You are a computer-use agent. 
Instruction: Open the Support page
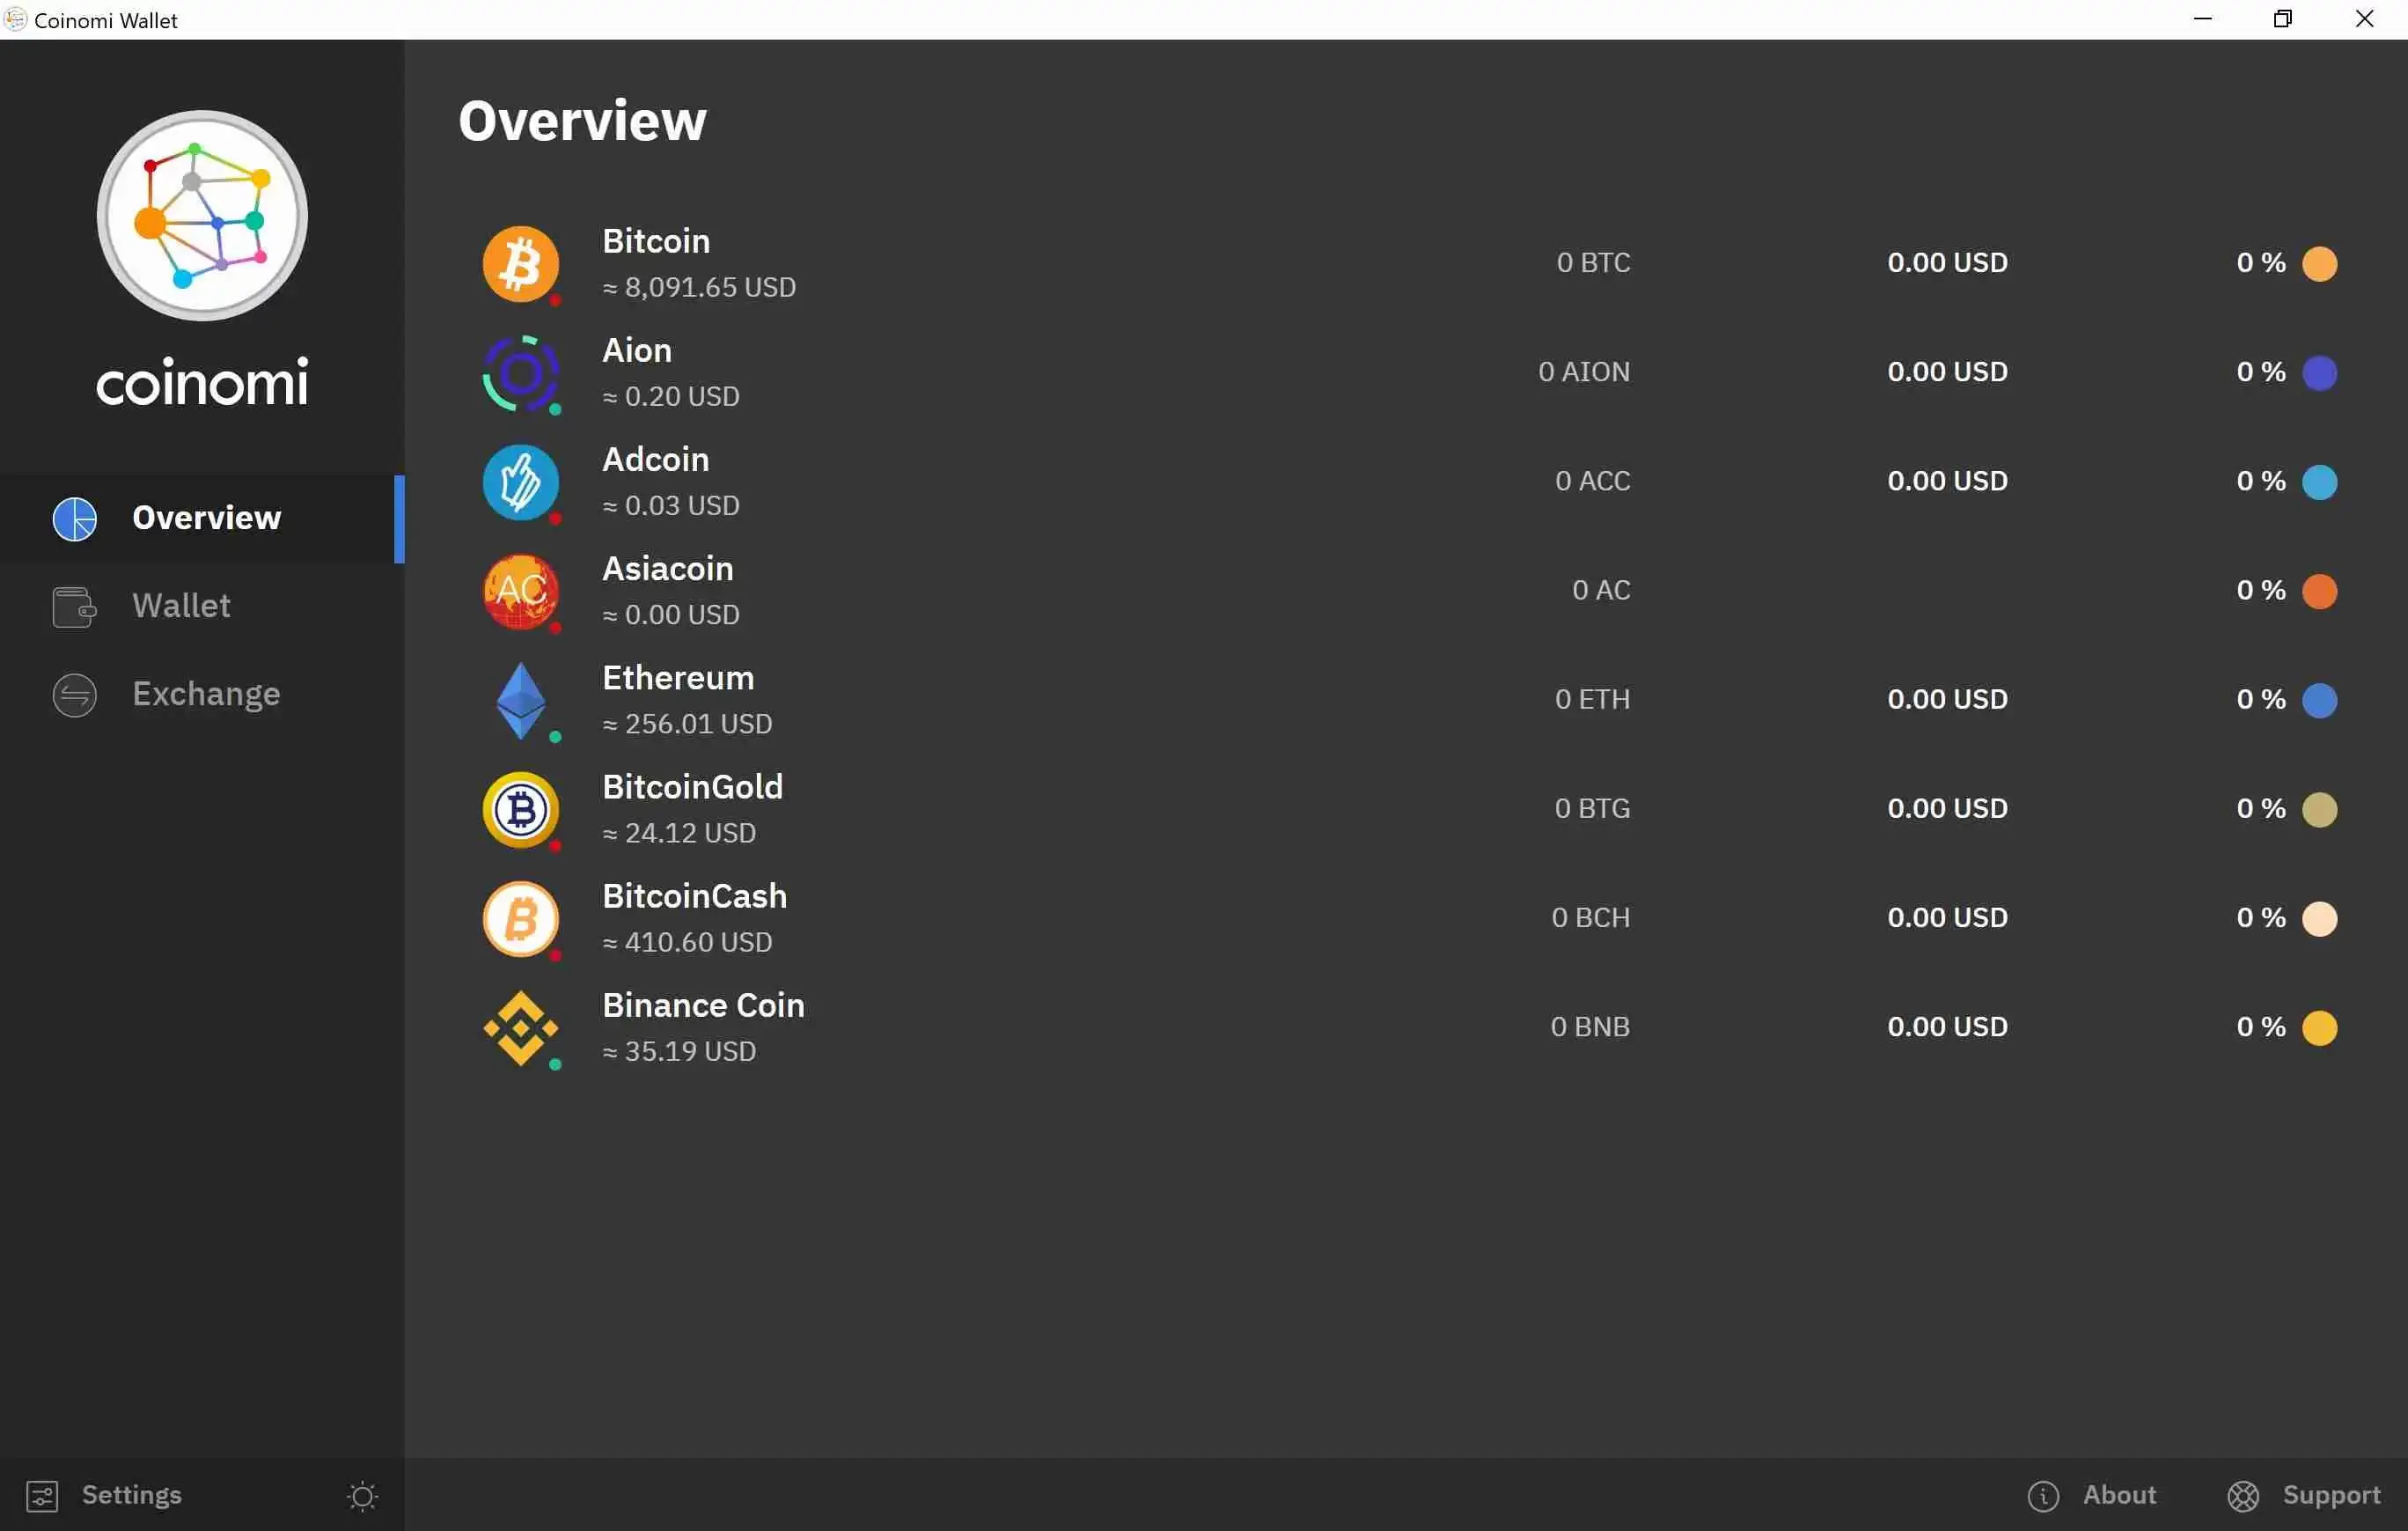point(2304,1495)
